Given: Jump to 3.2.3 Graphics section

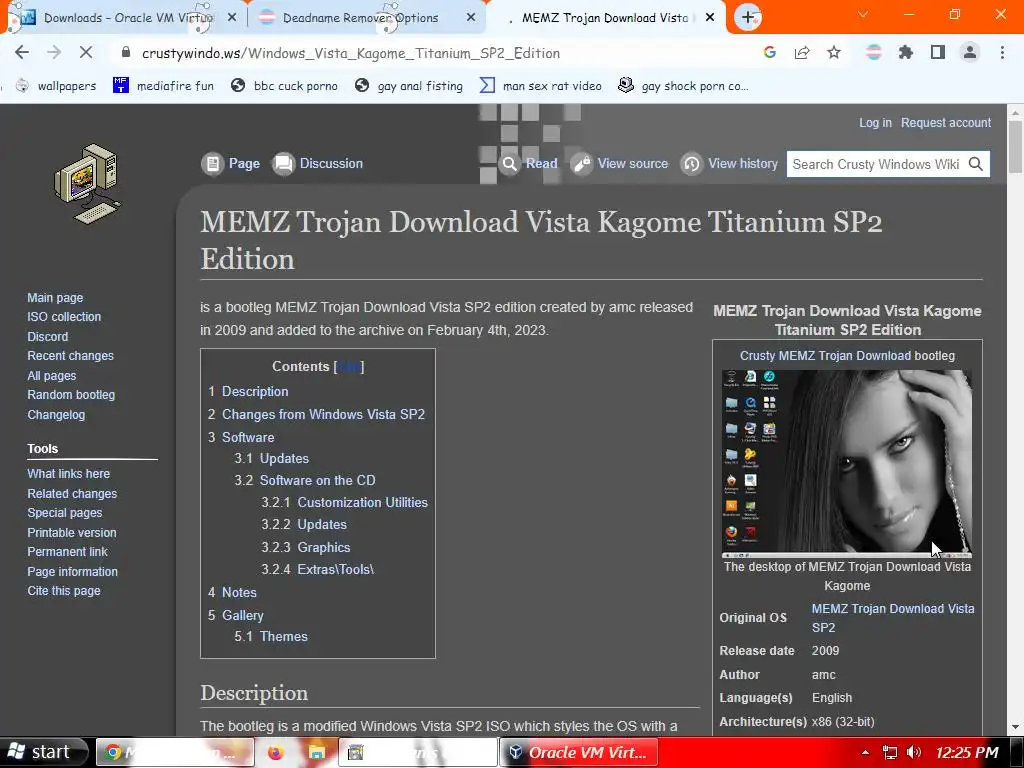Looking at the screenshot, I should 306,547.
